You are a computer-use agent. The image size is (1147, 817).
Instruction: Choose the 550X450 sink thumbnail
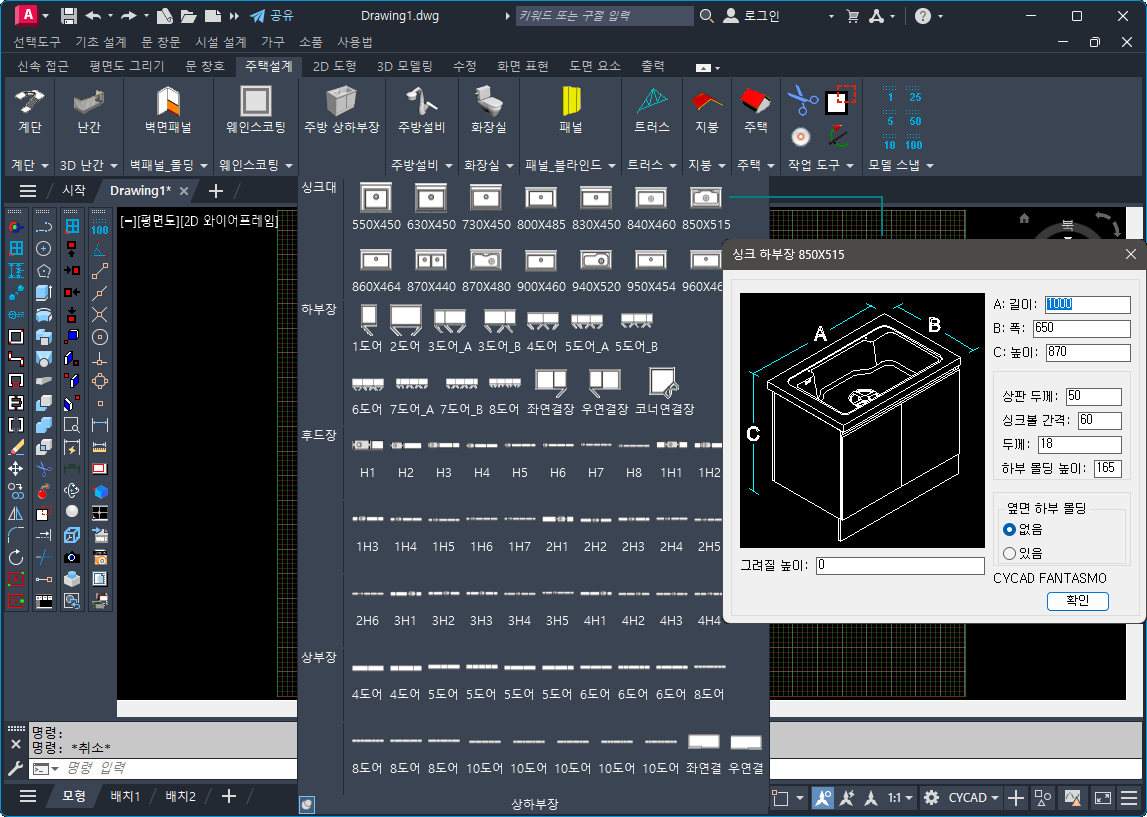pyautogui.click(x=375, y=199)
